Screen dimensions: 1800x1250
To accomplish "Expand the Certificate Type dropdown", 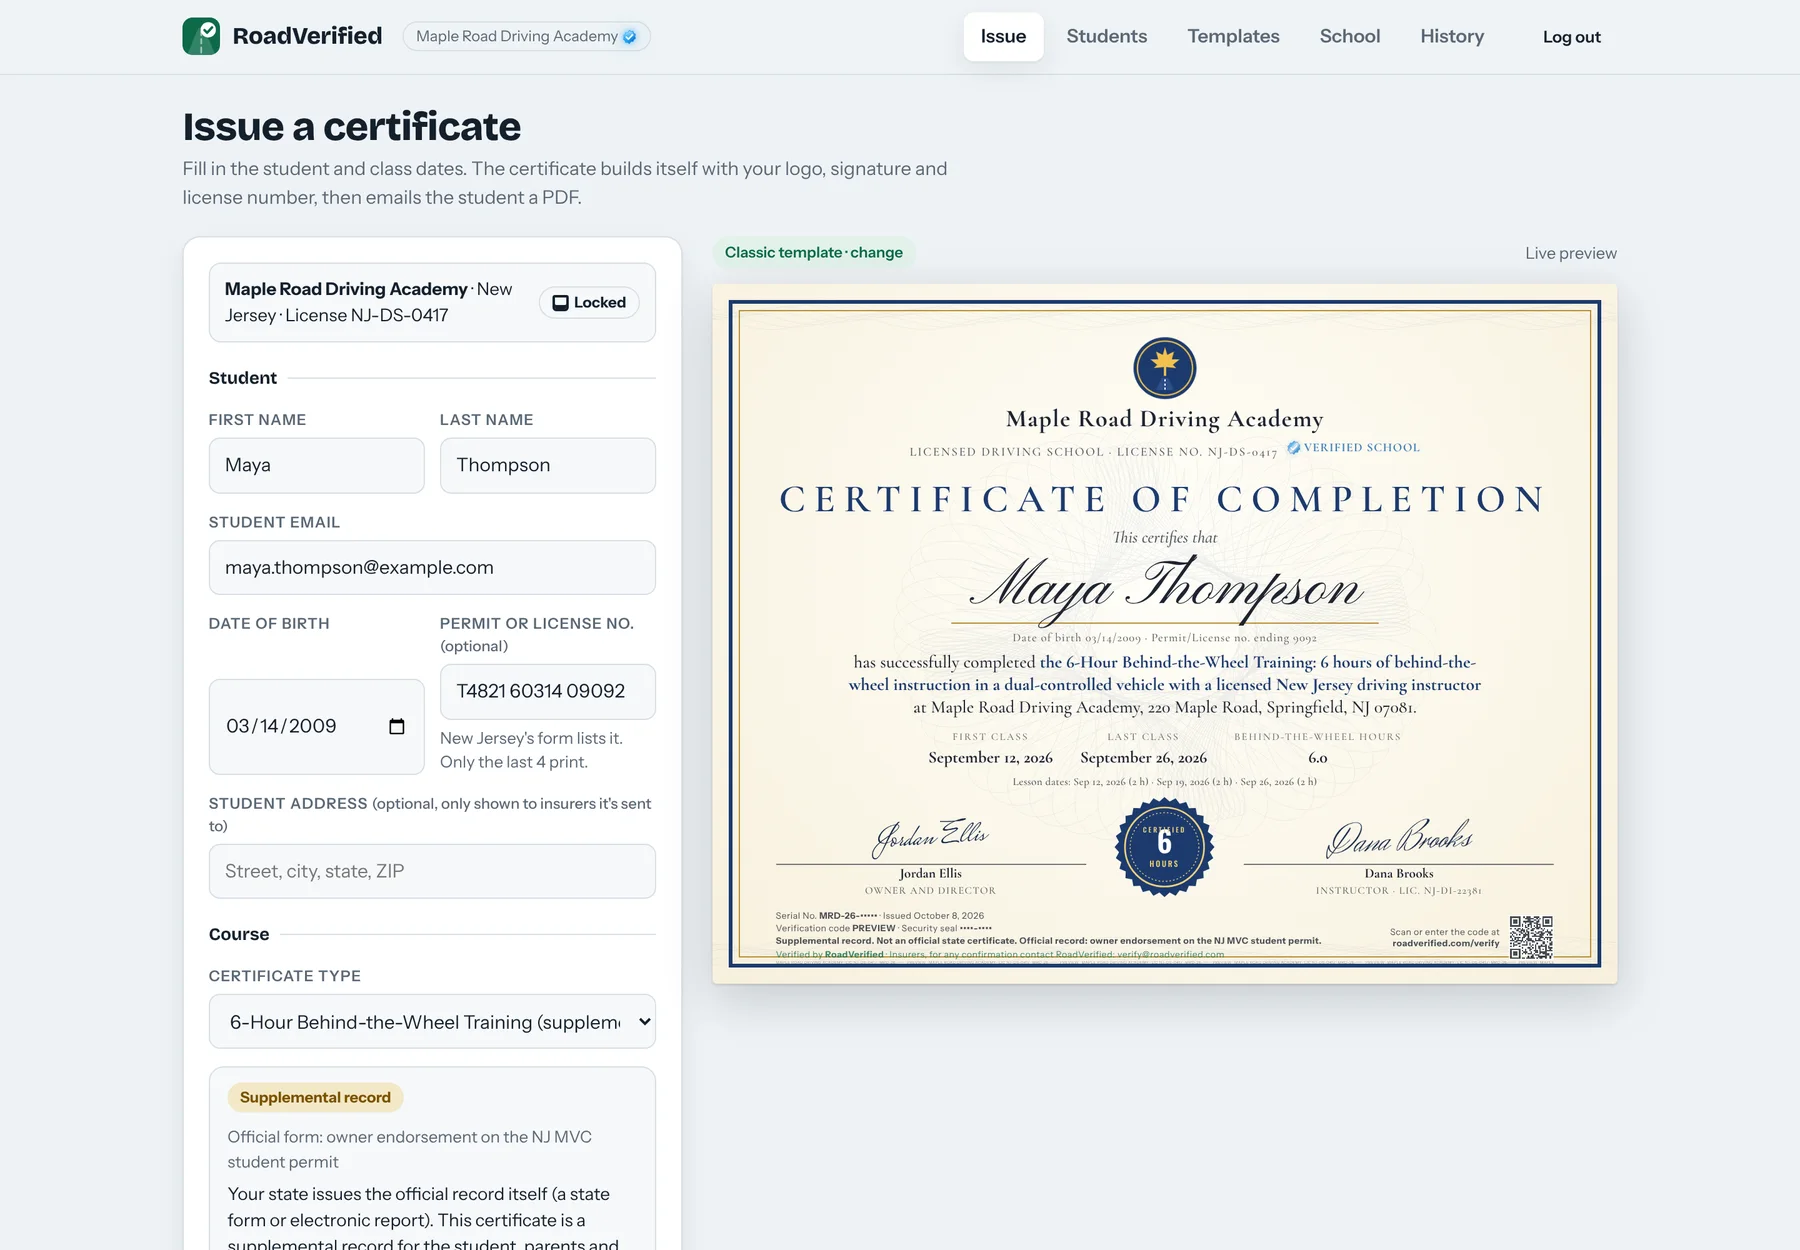I will (432, 1021).
